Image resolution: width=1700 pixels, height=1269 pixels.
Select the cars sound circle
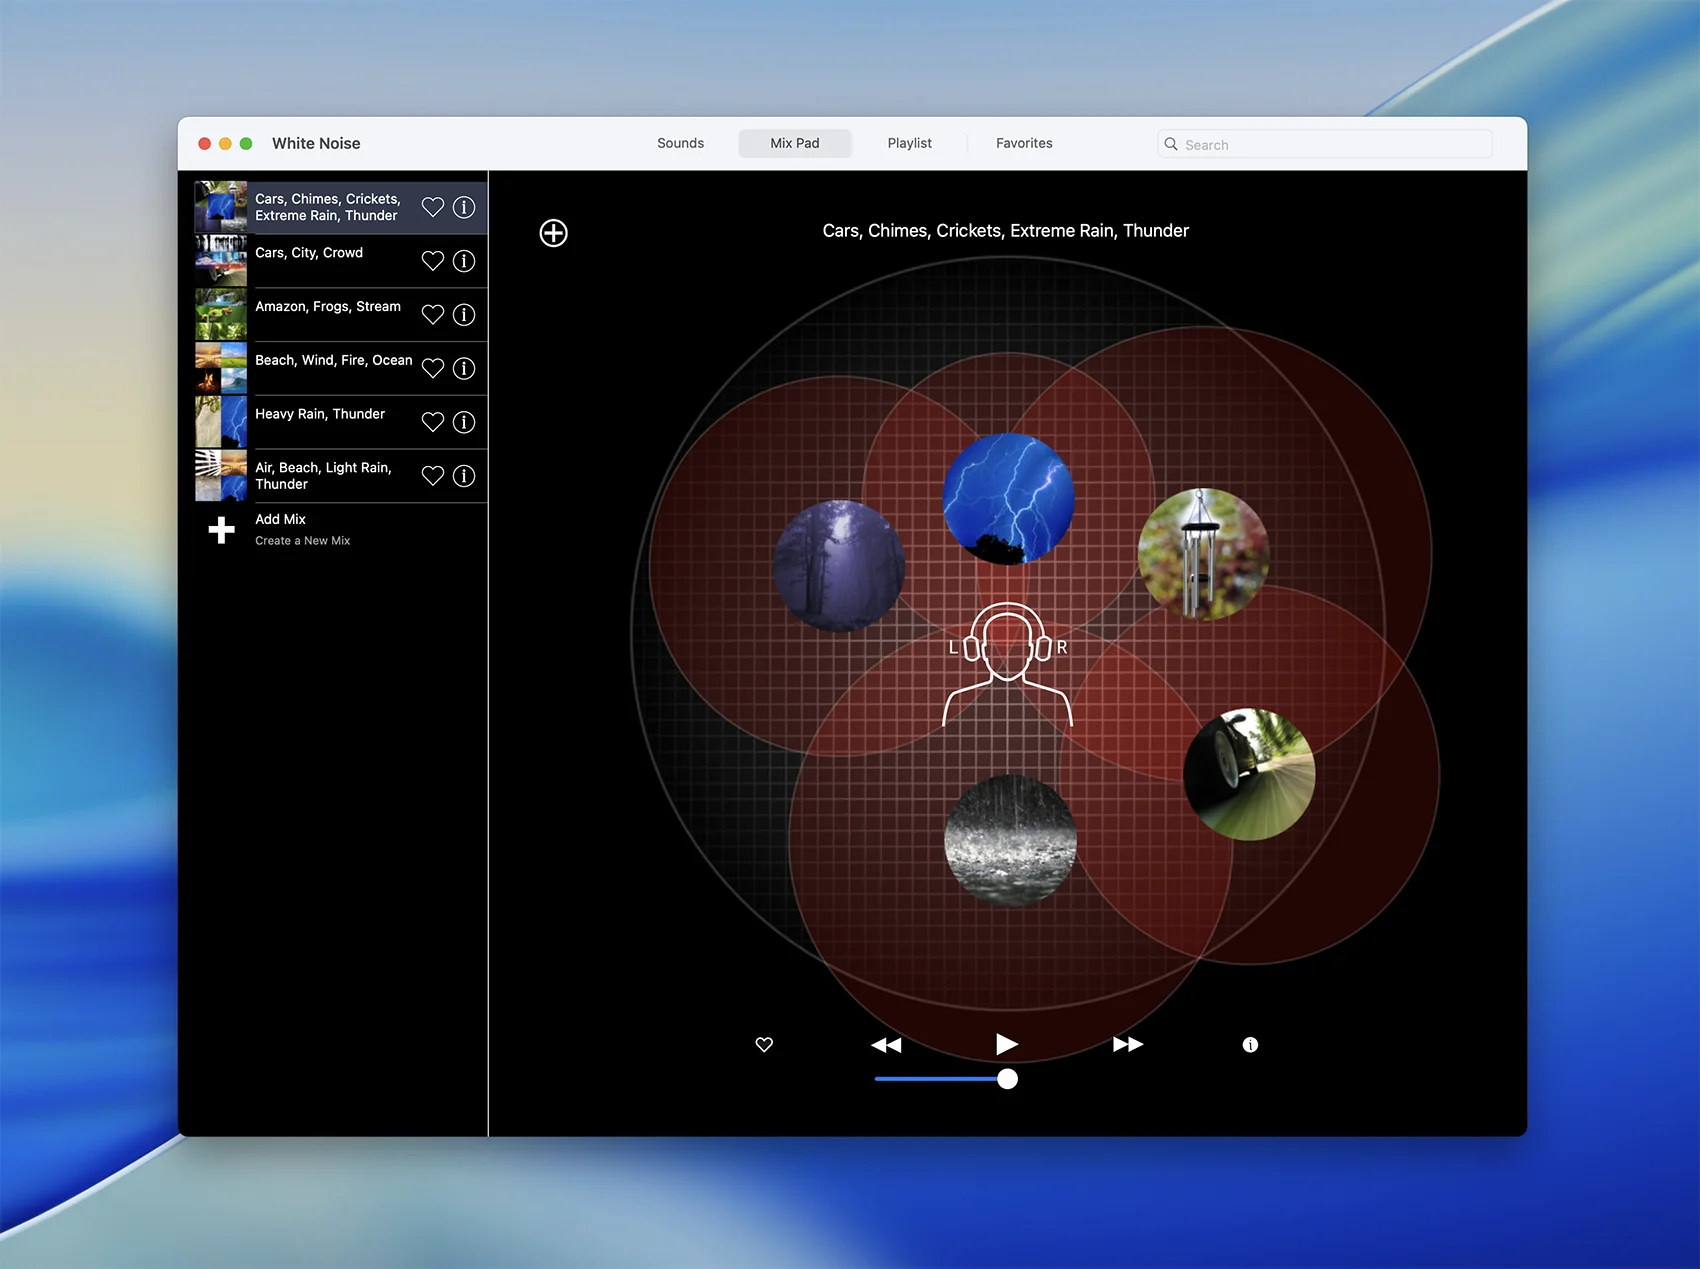point(1249,774)
